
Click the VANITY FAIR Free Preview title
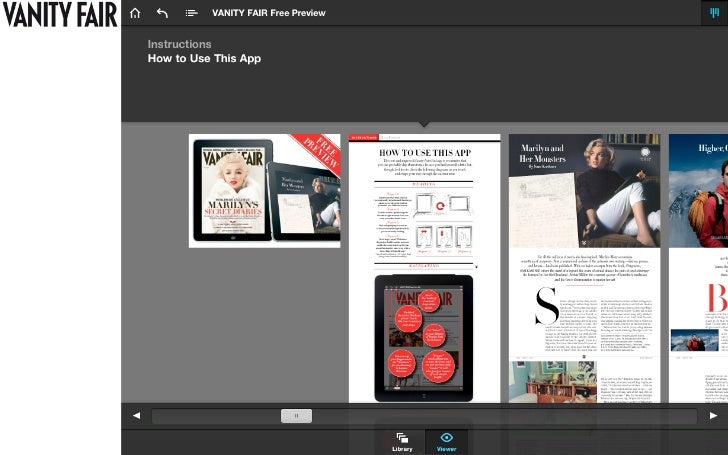click(x=269, y=13)
